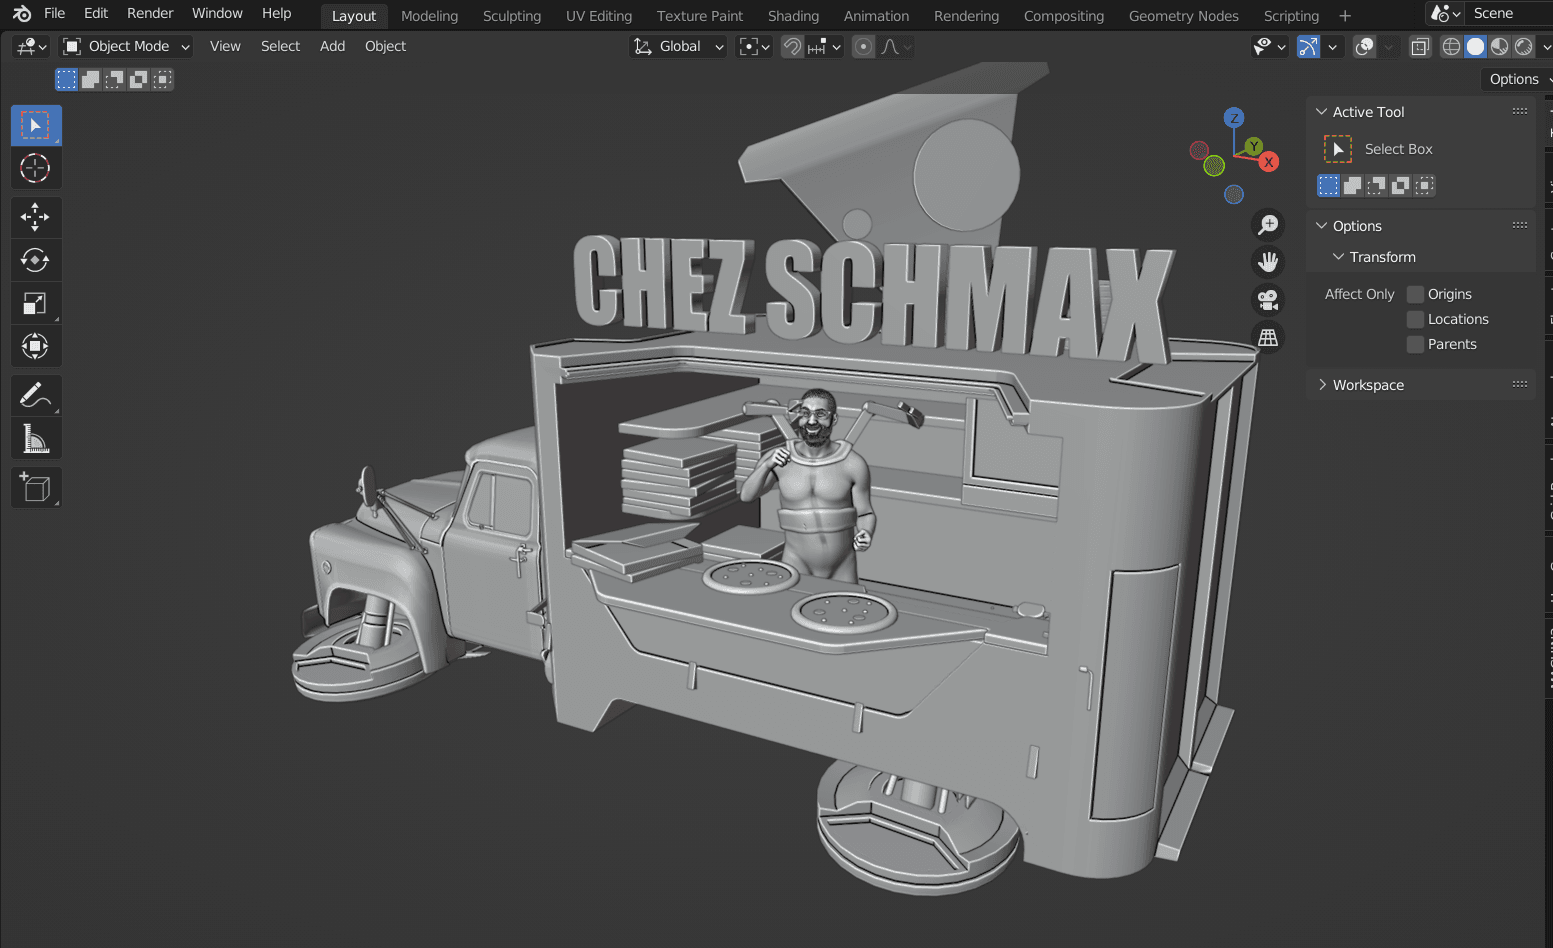This screenshot has width=1553, height=948.
Task: Open the File menu
Action: coord(55,13)
